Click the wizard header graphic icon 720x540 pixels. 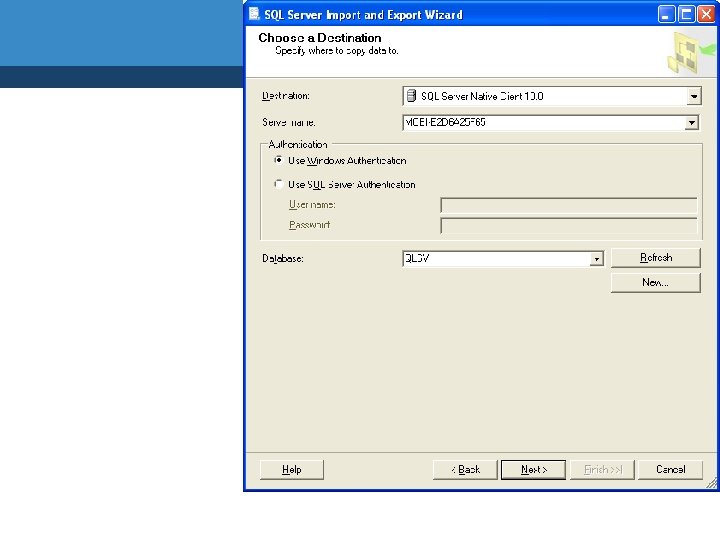(x=690, y=53)
